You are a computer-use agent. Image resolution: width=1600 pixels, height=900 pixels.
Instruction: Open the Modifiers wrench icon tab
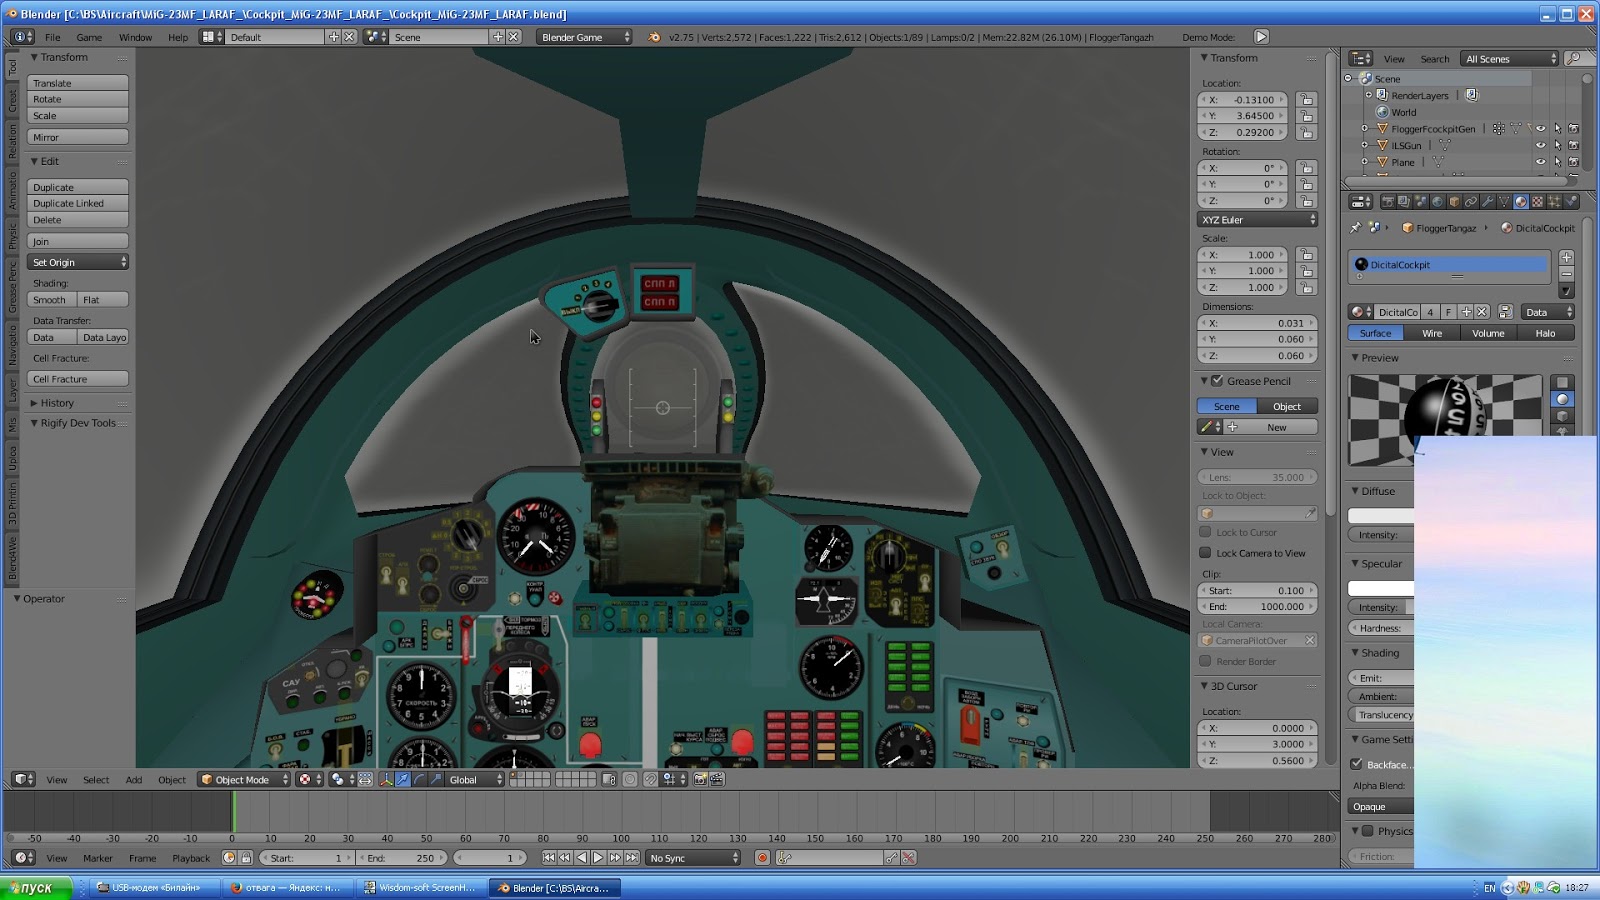point(1487,202)
